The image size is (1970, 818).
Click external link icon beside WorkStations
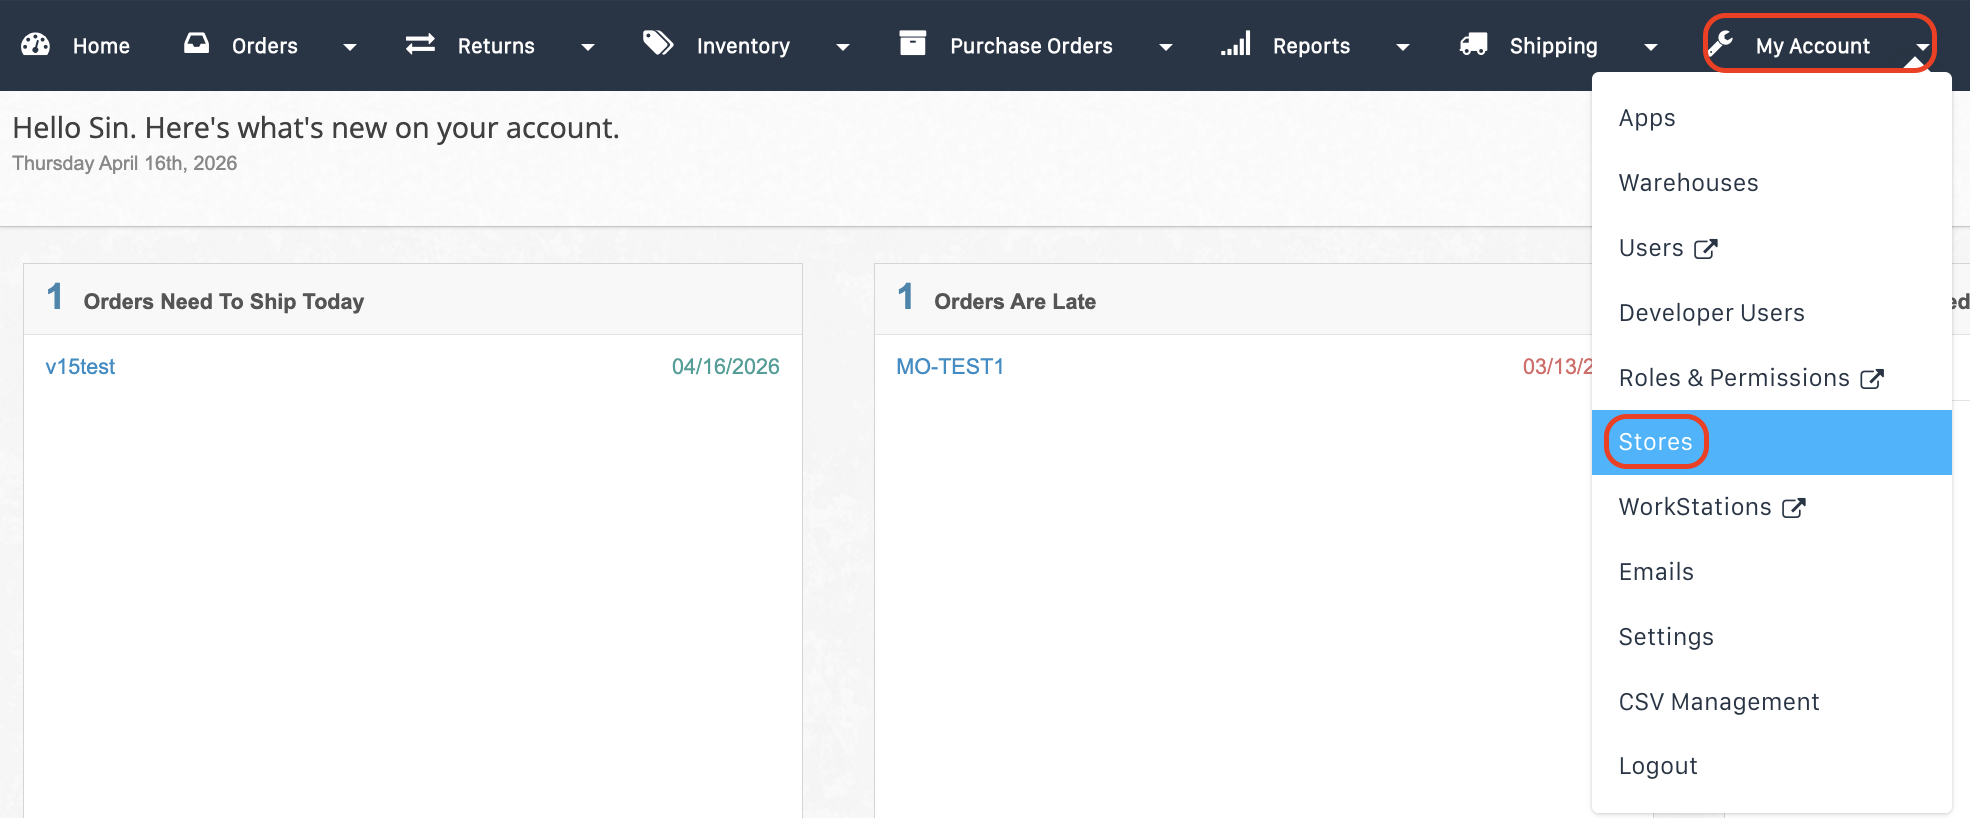[1794, 508]
